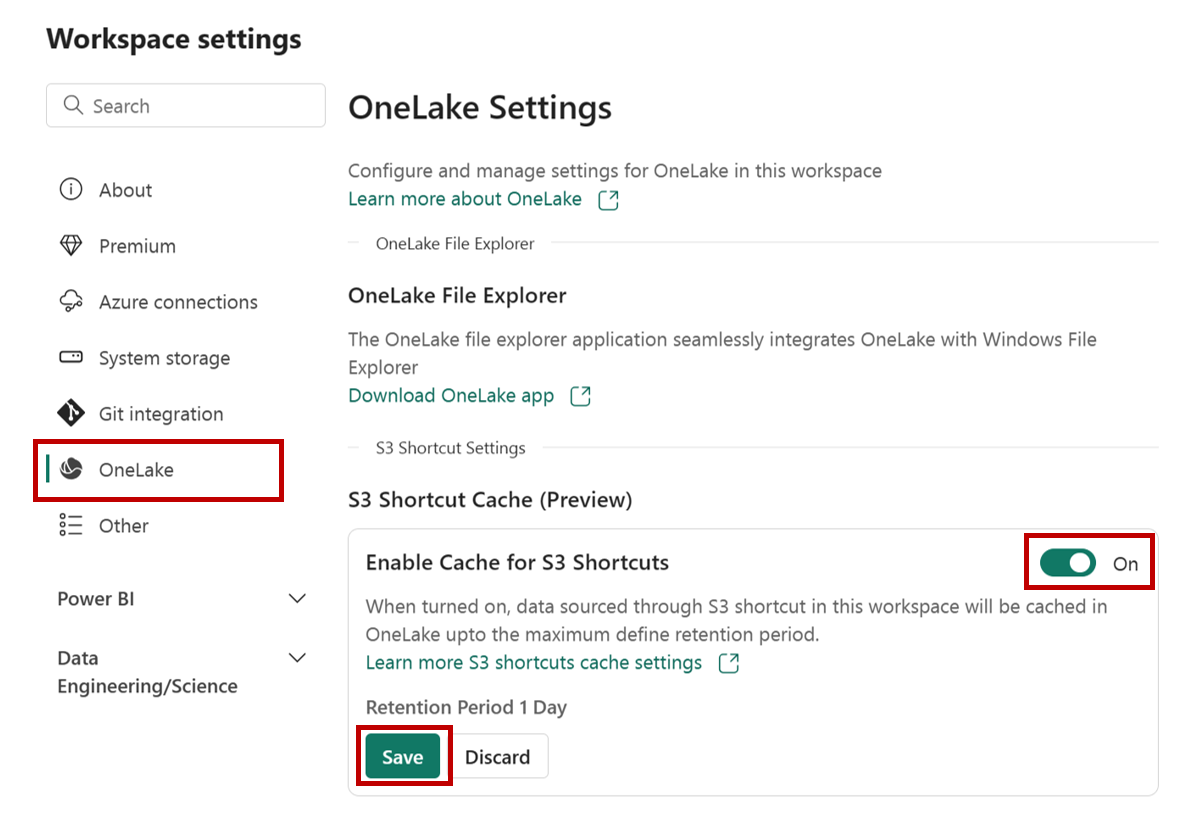Click Save for S3 cache settings
Image resolution: width=1186 pixels, height=816 pixels.
pos(402,756)
